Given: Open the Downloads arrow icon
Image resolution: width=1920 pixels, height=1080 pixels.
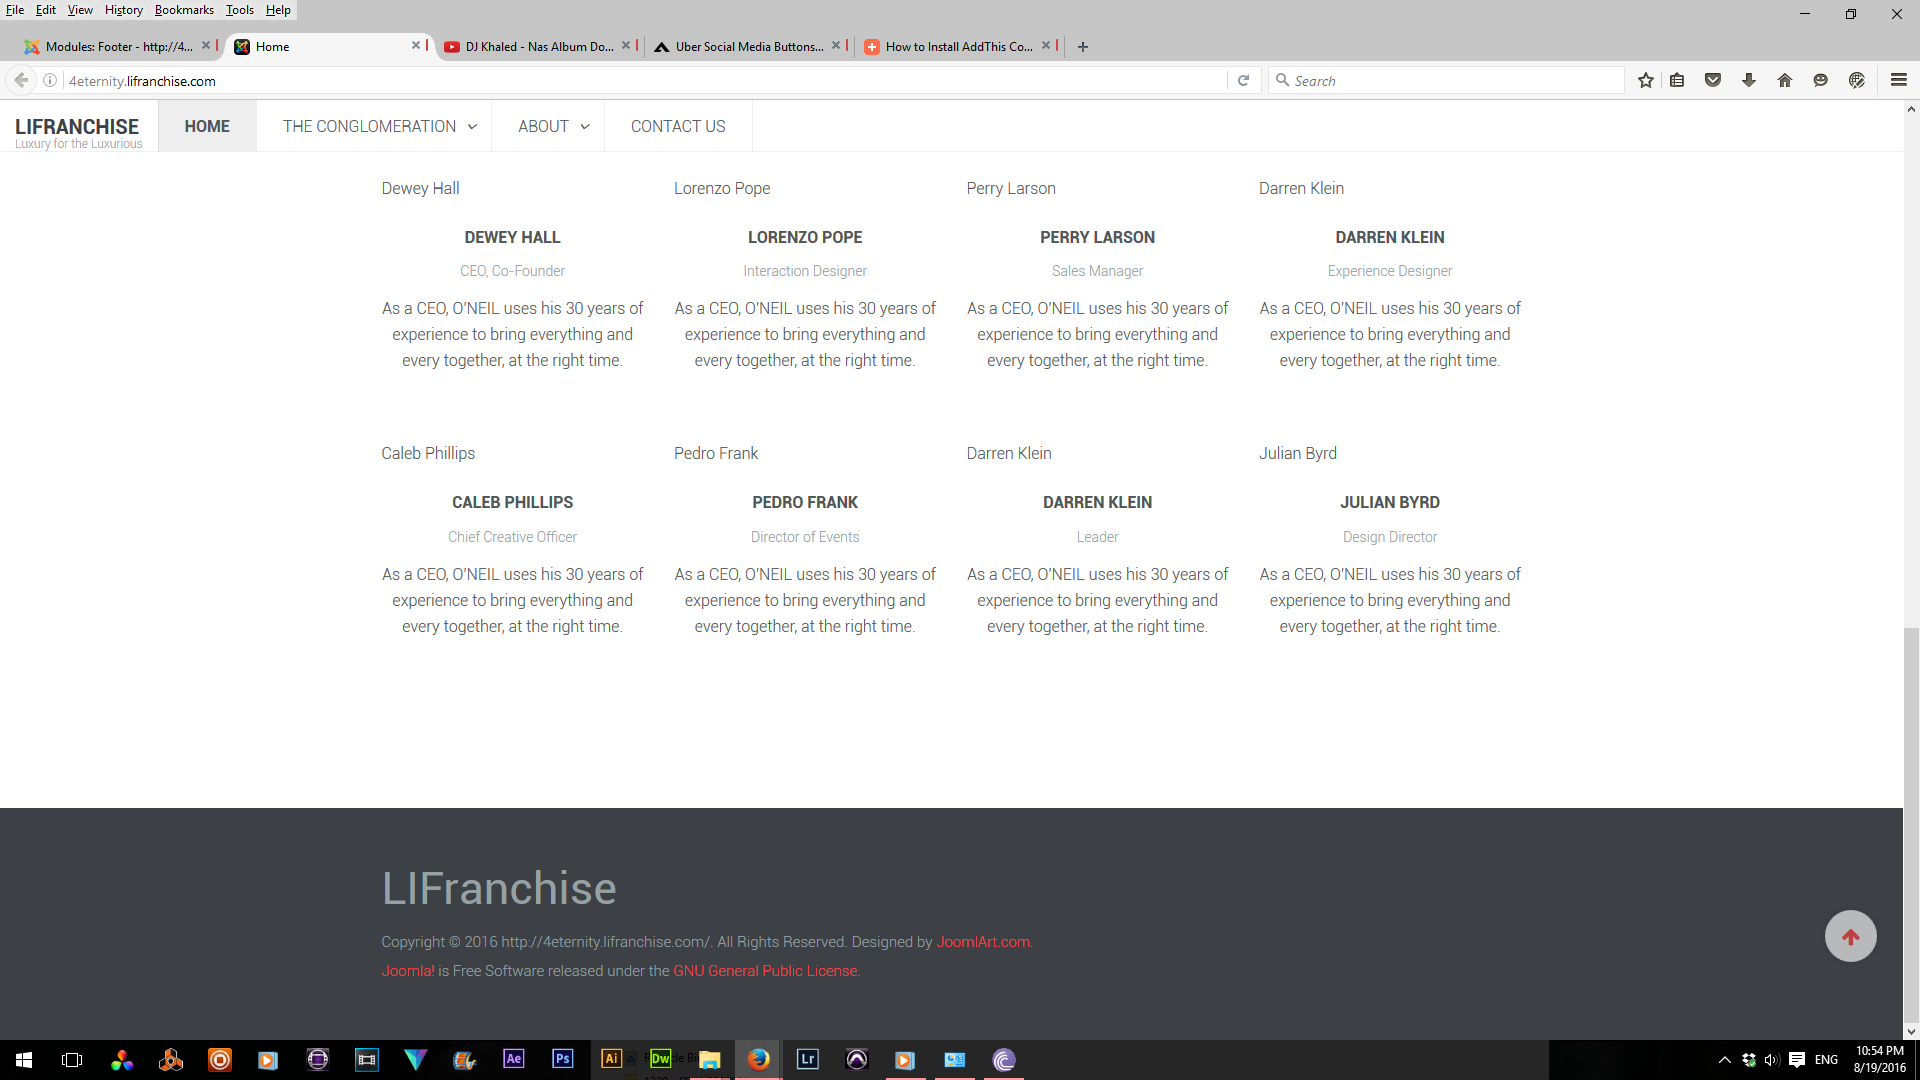Looking at the screenshot, I should [1749, 80].
